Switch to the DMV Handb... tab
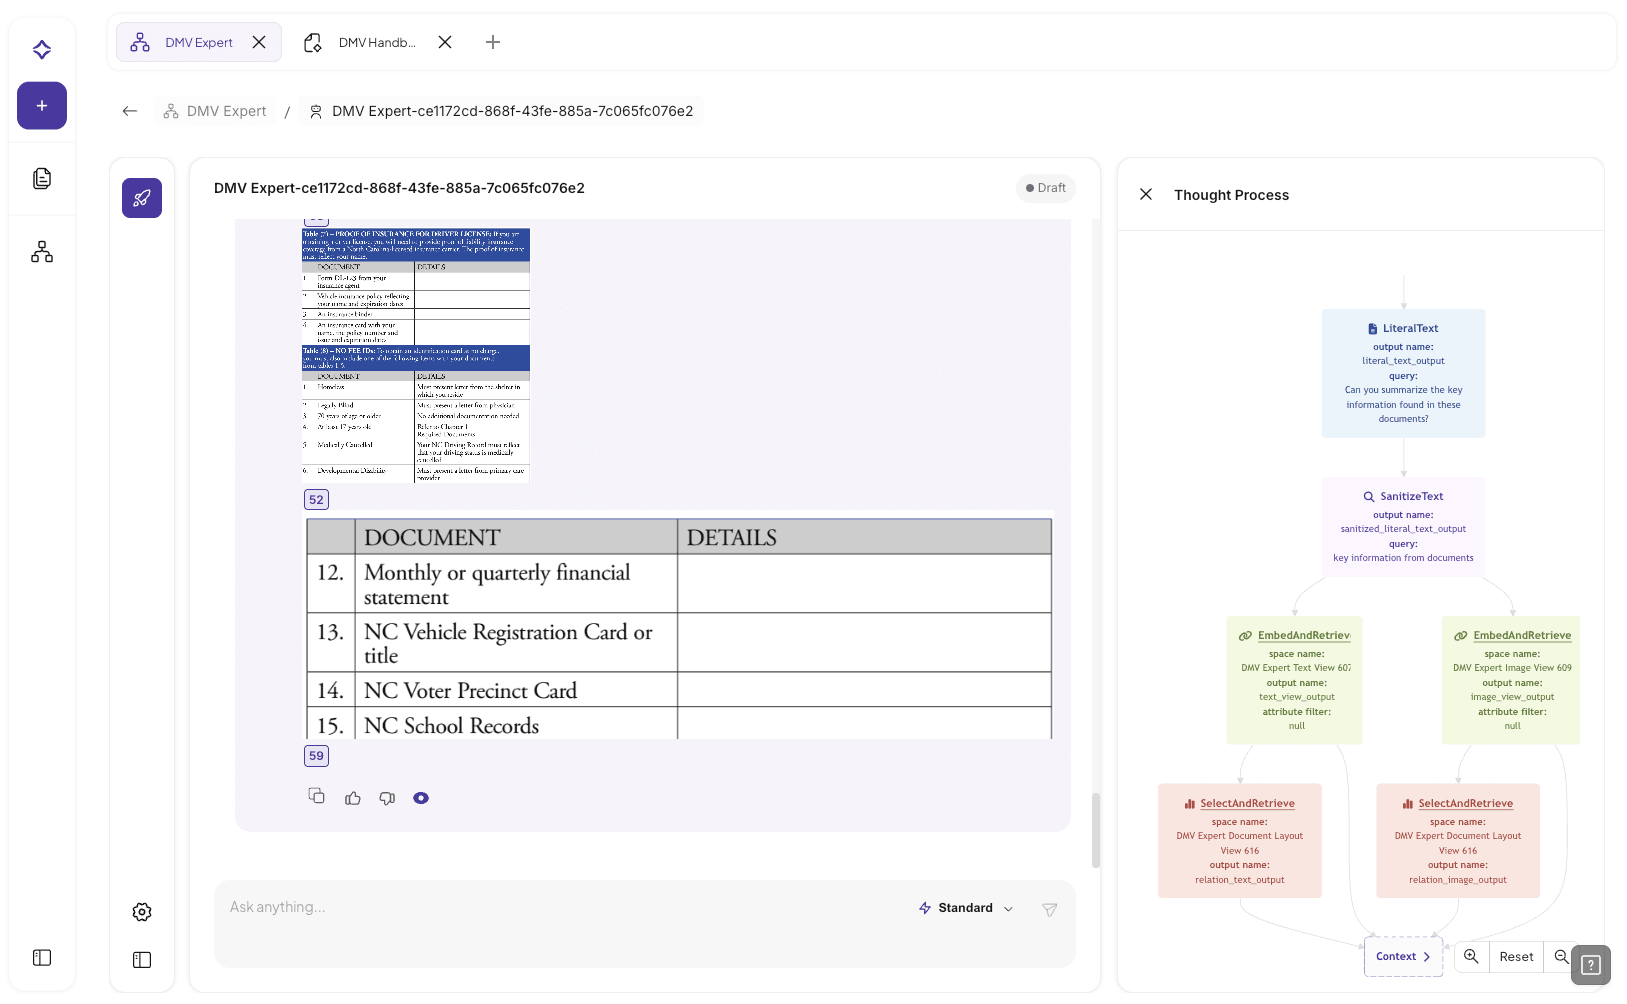This screenshot has height=1004, width=1627. coord(376,43)
